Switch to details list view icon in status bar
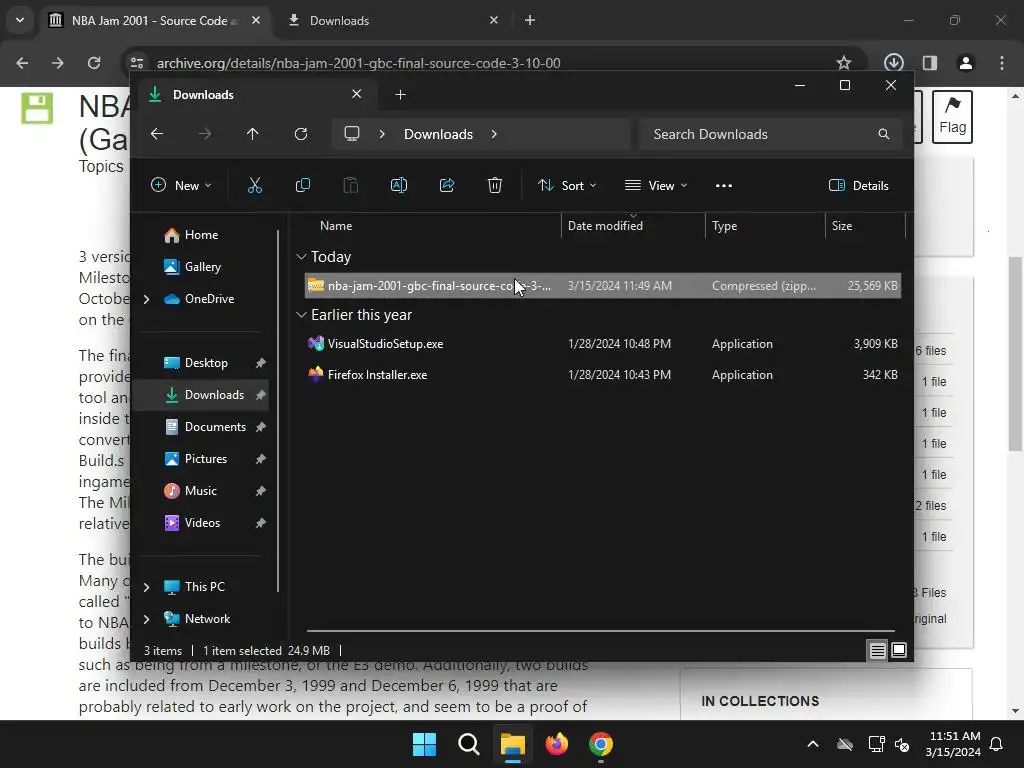 click(x=877, y=650)
